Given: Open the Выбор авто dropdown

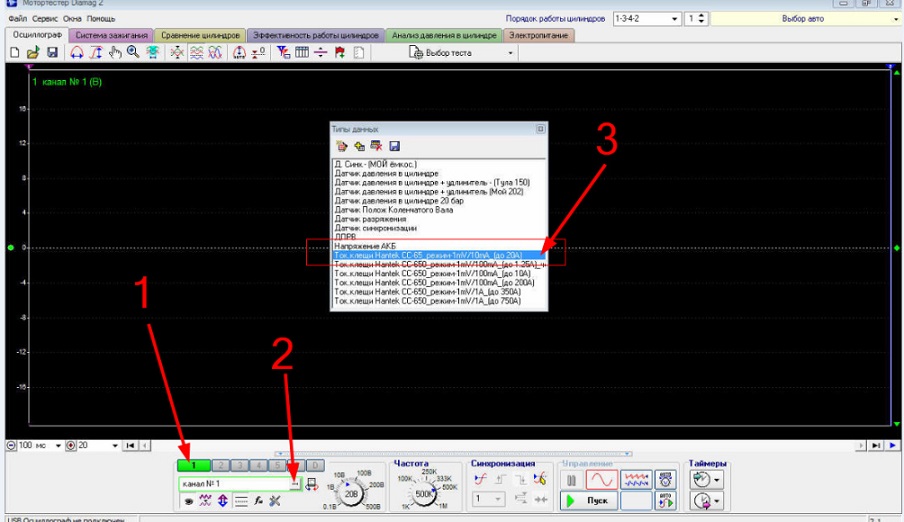Looking at the screenshot, I should [x=895, y=19].
